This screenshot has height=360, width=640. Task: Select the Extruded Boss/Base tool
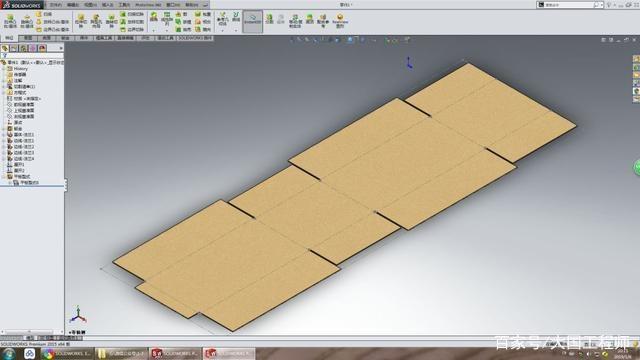coord(10,21)
